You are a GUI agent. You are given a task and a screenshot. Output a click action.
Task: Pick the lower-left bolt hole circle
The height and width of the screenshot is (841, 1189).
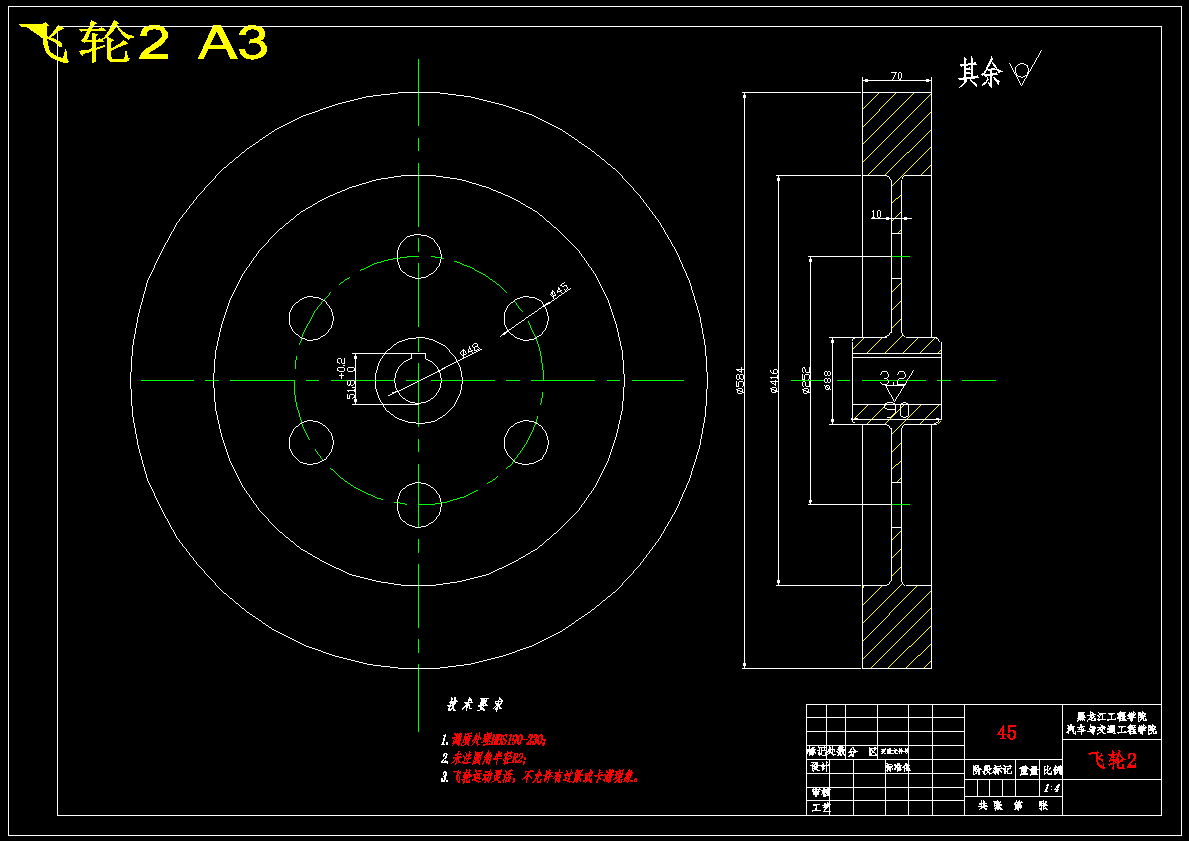pyautogui.click(x=311, y=442)
